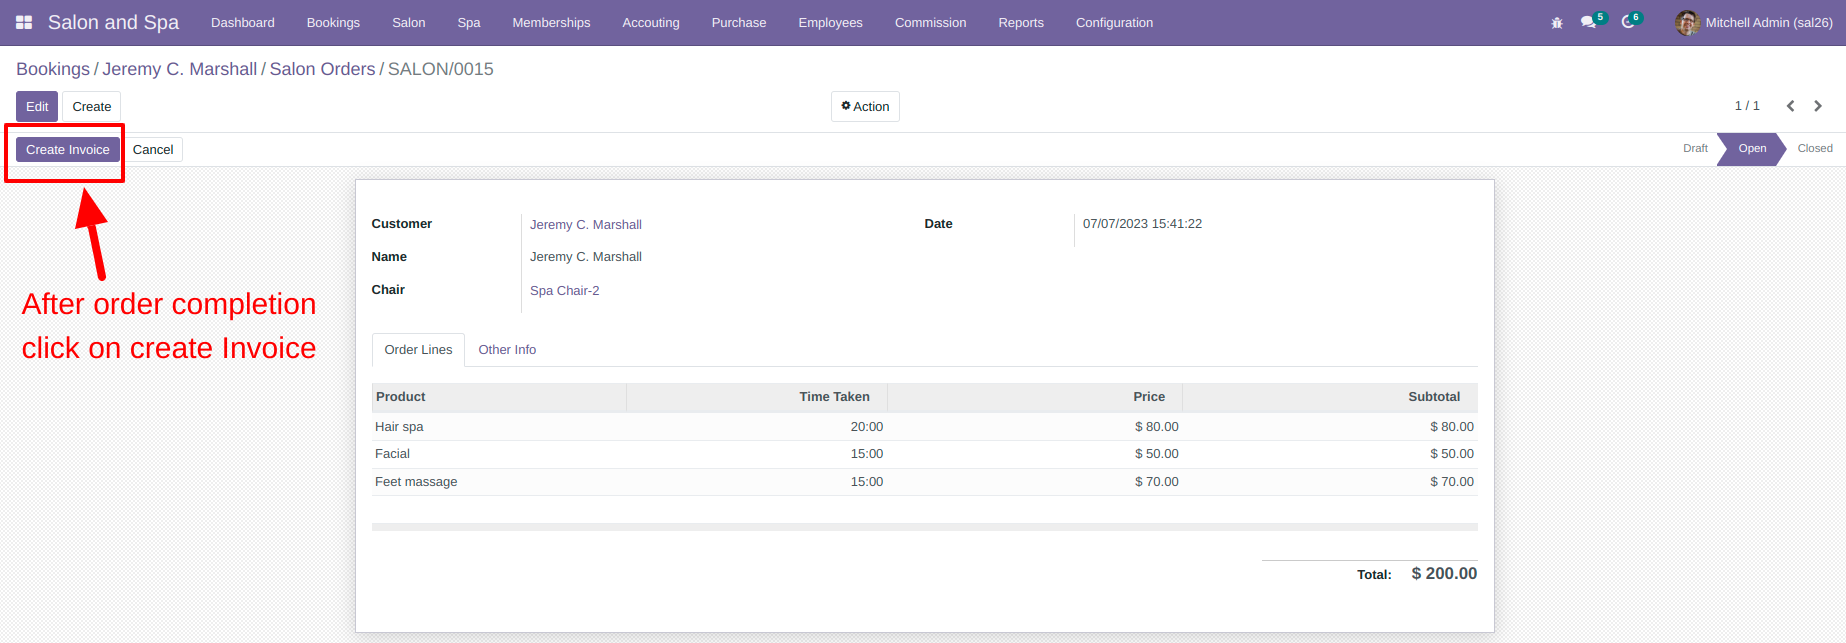Image resolution: width=1846 pixels, height=643 pixels.
Task: Go to next record arrow
Action: point(1818,106)
